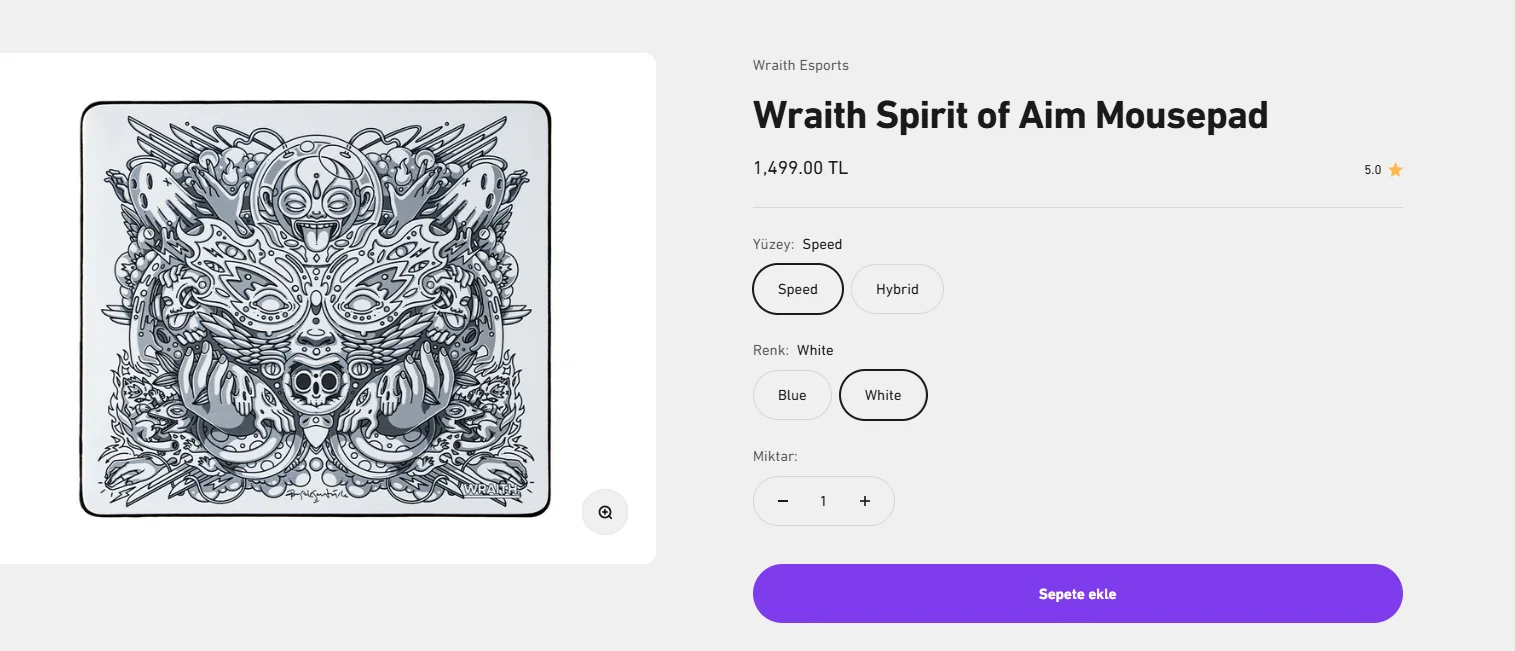Click the 5.0 rating score
The height and width of the screenshot is (651, 1515).
1372,170
